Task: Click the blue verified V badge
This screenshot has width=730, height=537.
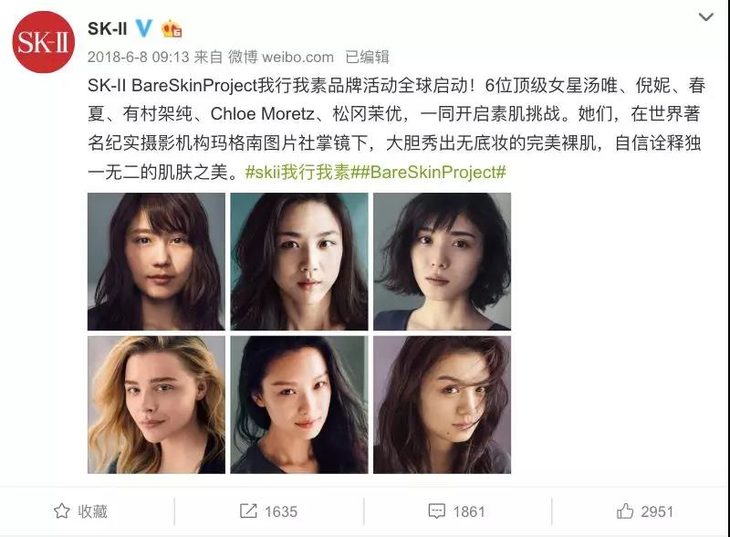Action: tap(144, 28)
